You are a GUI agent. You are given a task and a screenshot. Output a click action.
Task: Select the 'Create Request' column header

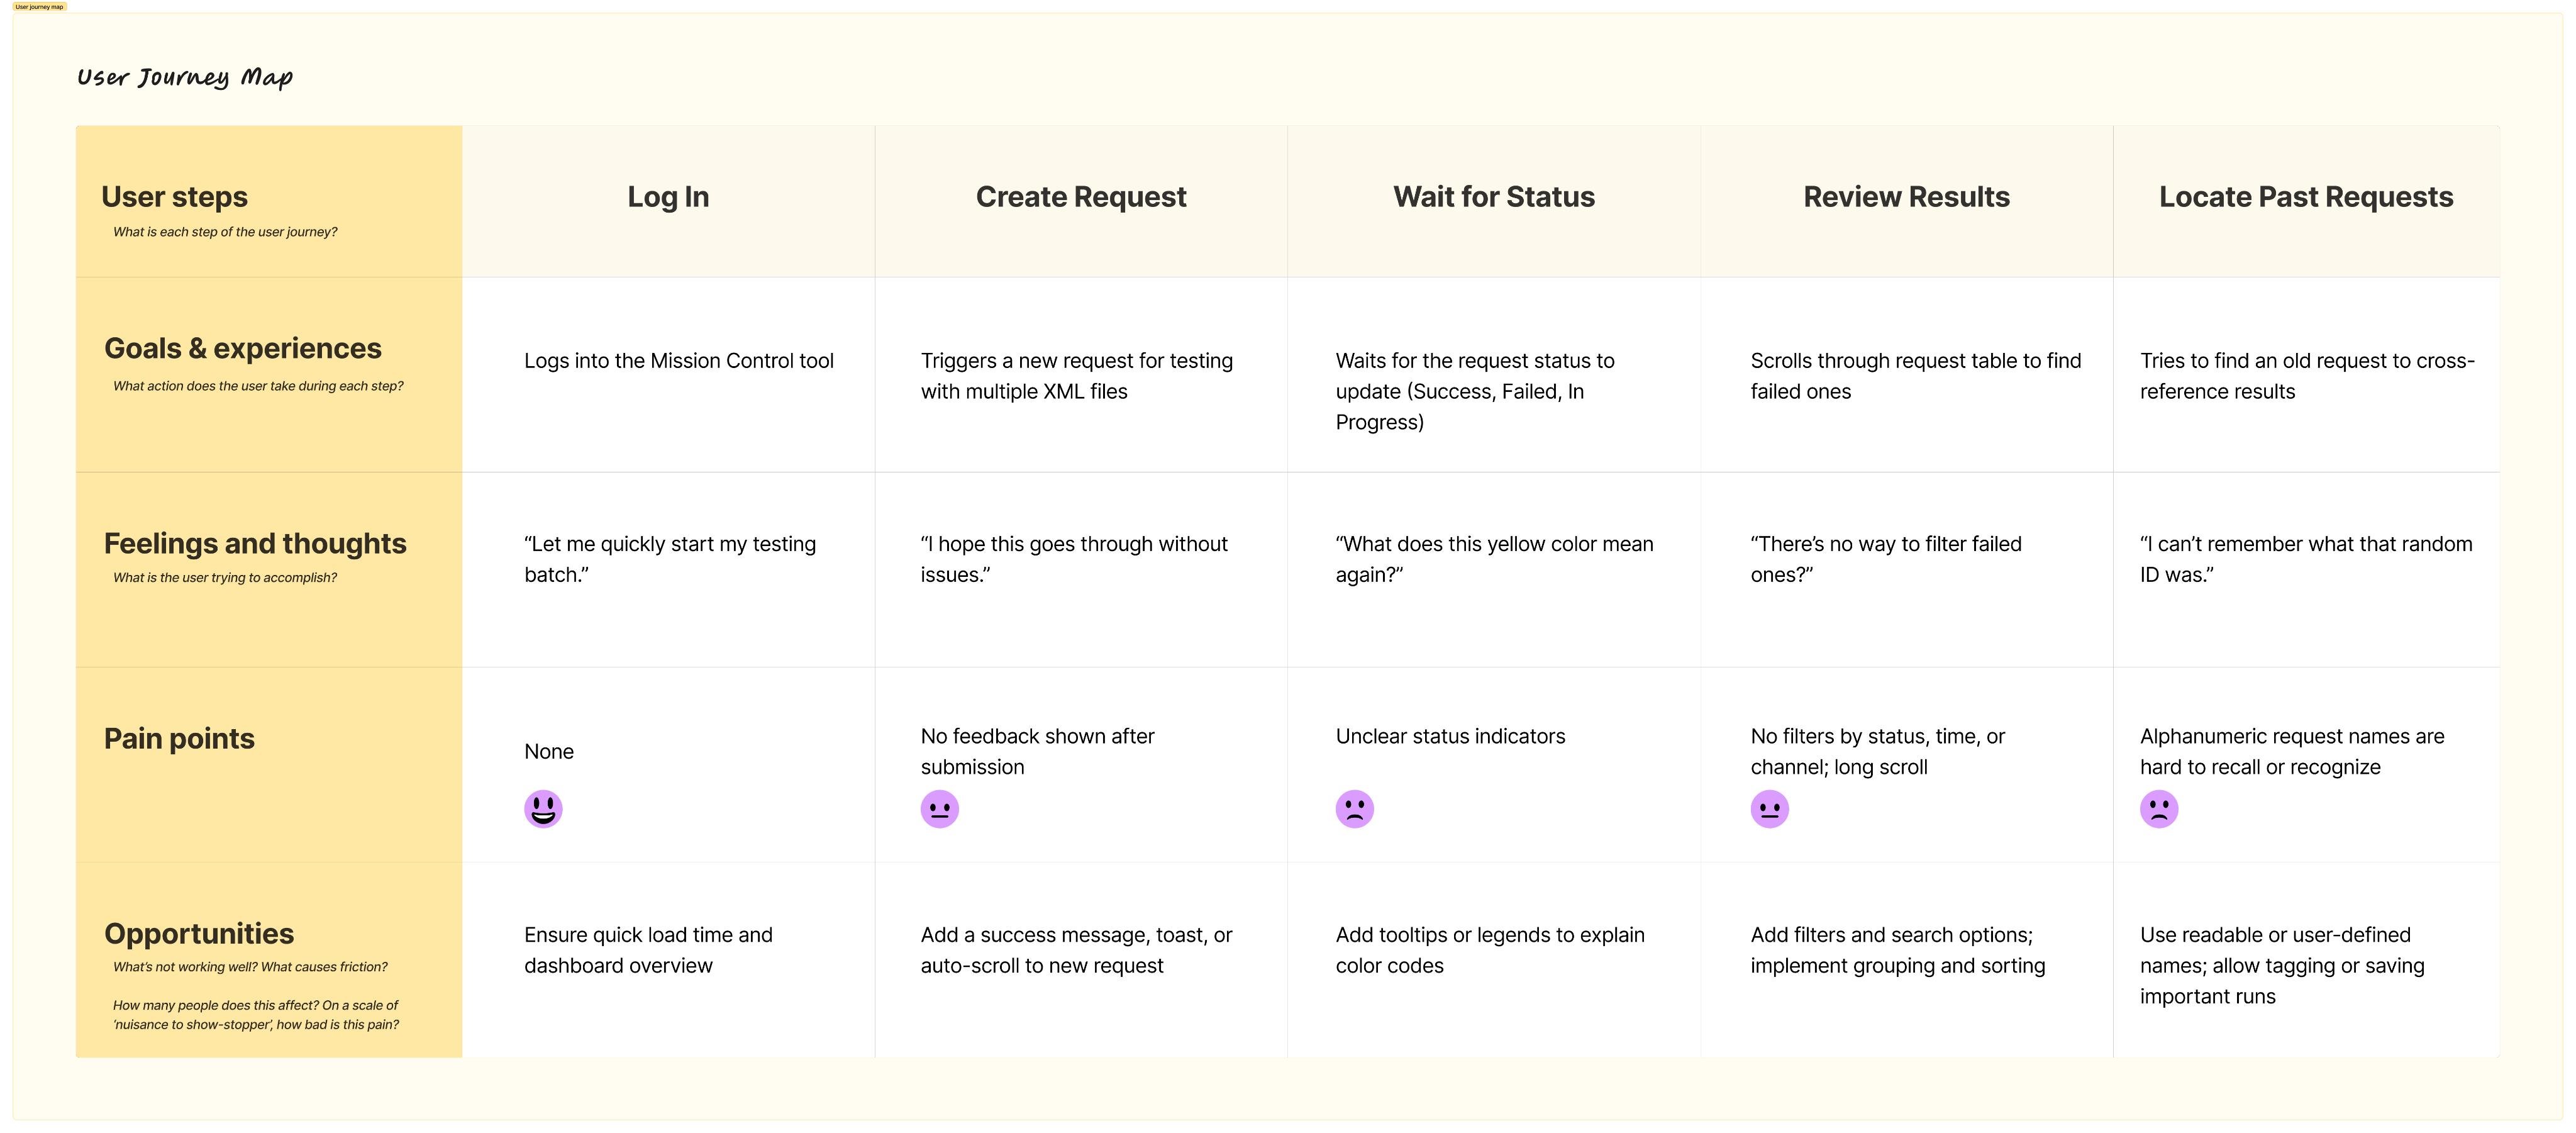coord(1080,197)
